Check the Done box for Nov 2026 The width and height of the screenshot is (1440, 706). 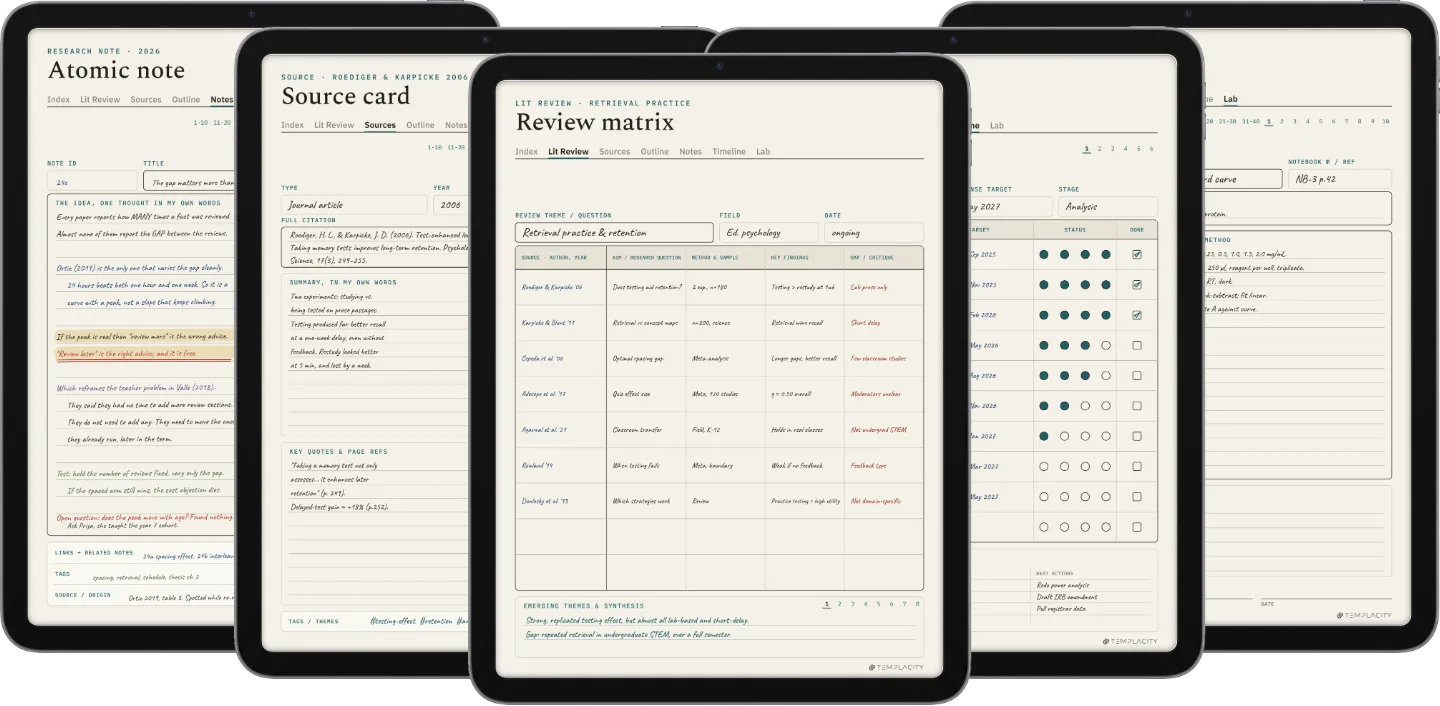(x=1136, y=406)
